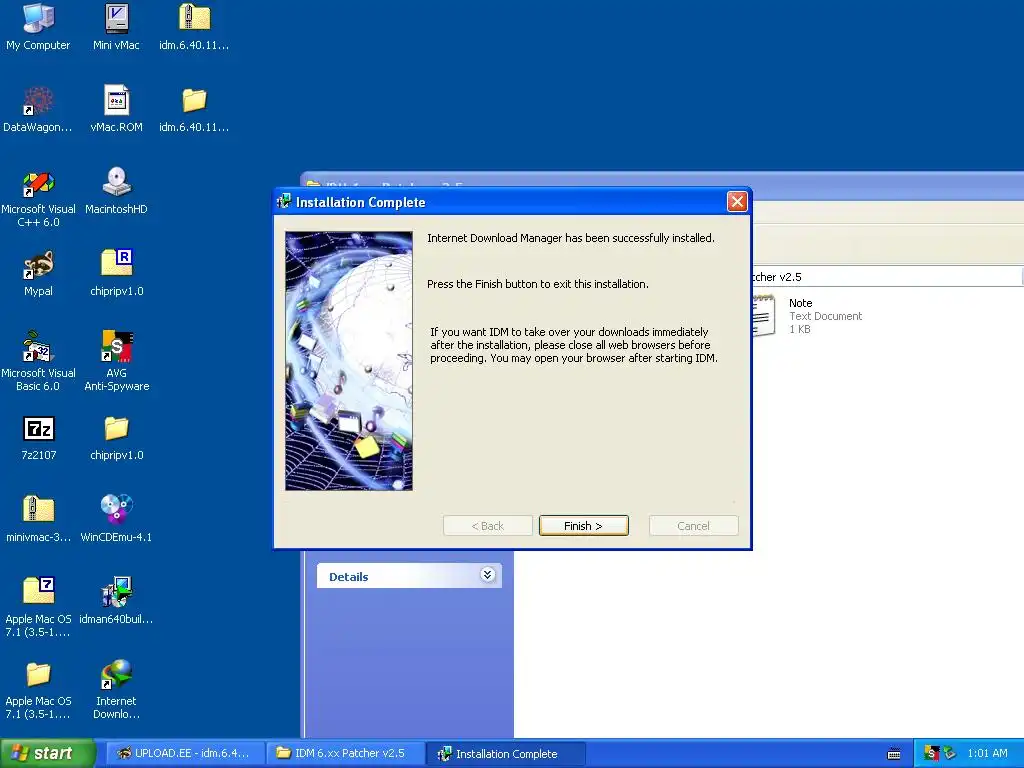
Task: Close the Installation Complete dialog
Action: [x=737, y=202]
